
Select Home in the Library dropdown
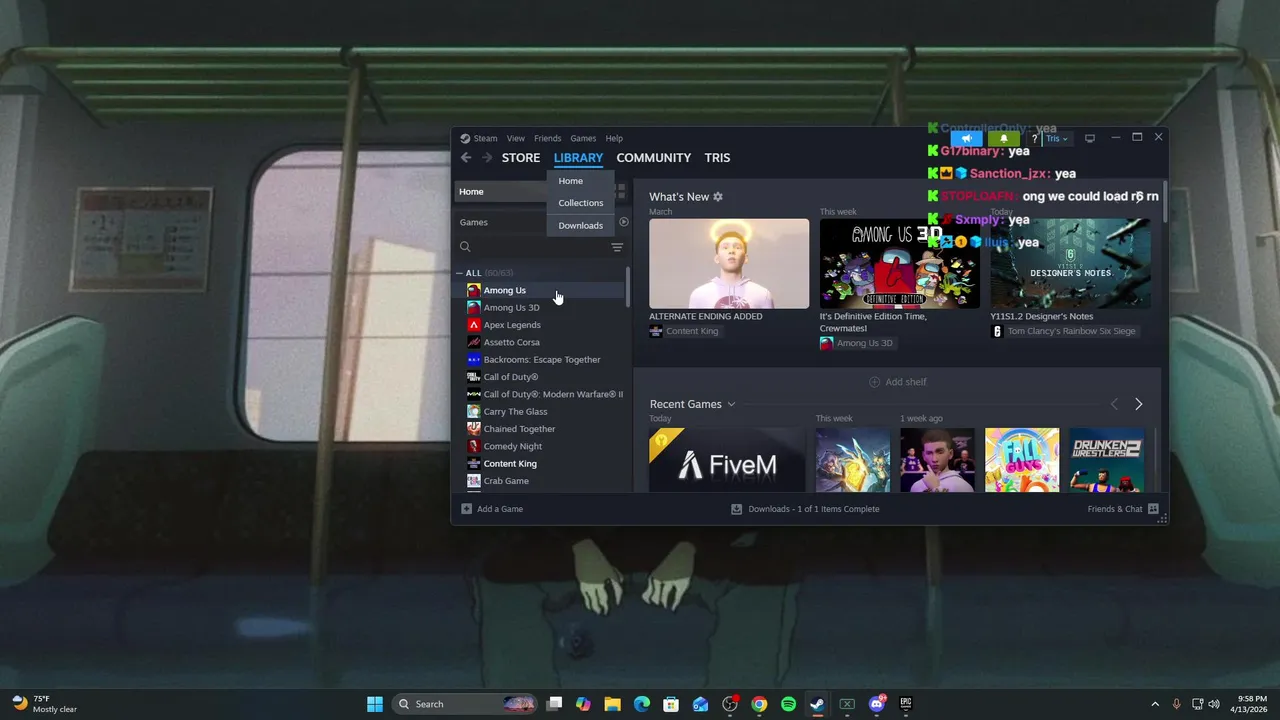(581, 181)
